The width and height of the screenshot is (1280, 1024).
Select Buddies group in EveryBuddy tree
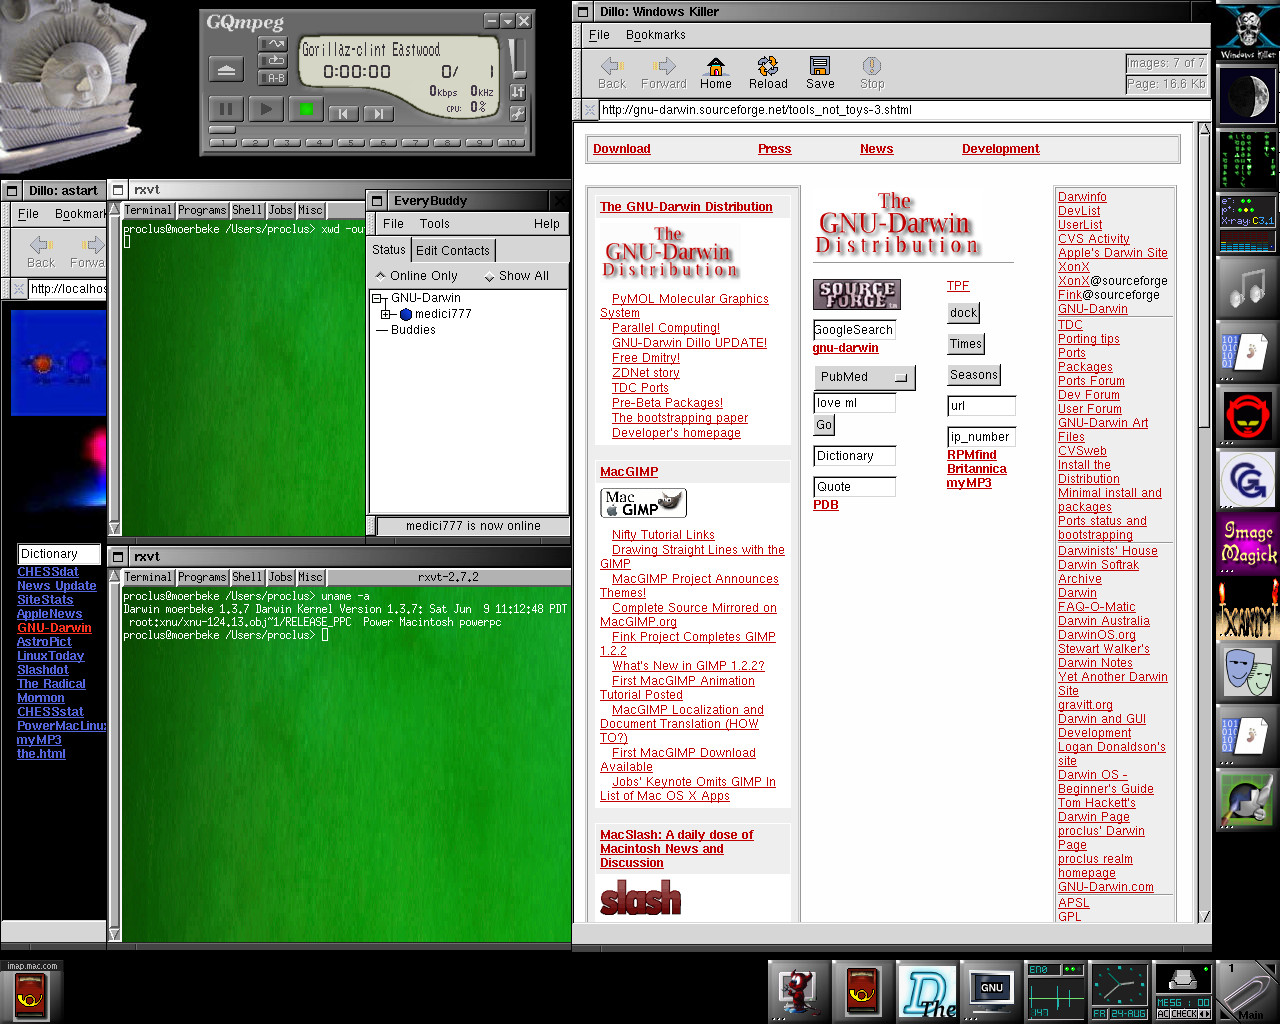(x=413, y=330)
